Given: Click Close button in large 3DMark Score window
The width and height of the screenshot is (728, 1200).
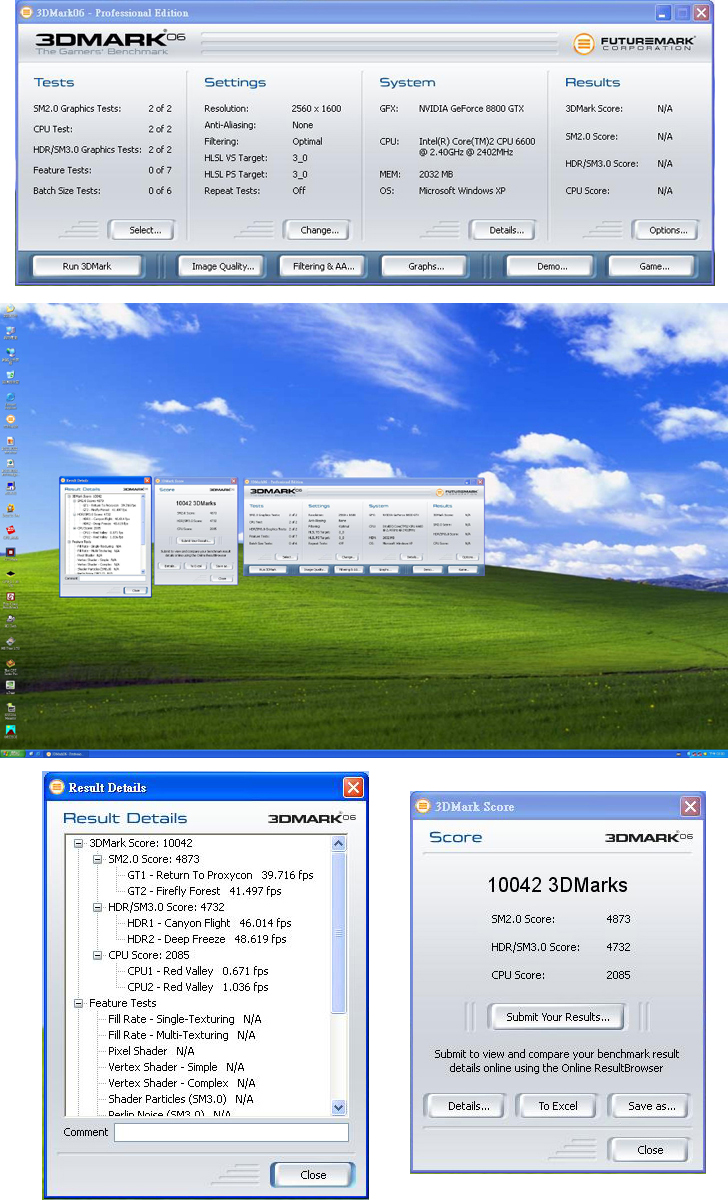Looking at the screenshot, I should (x=650, y=1150).
